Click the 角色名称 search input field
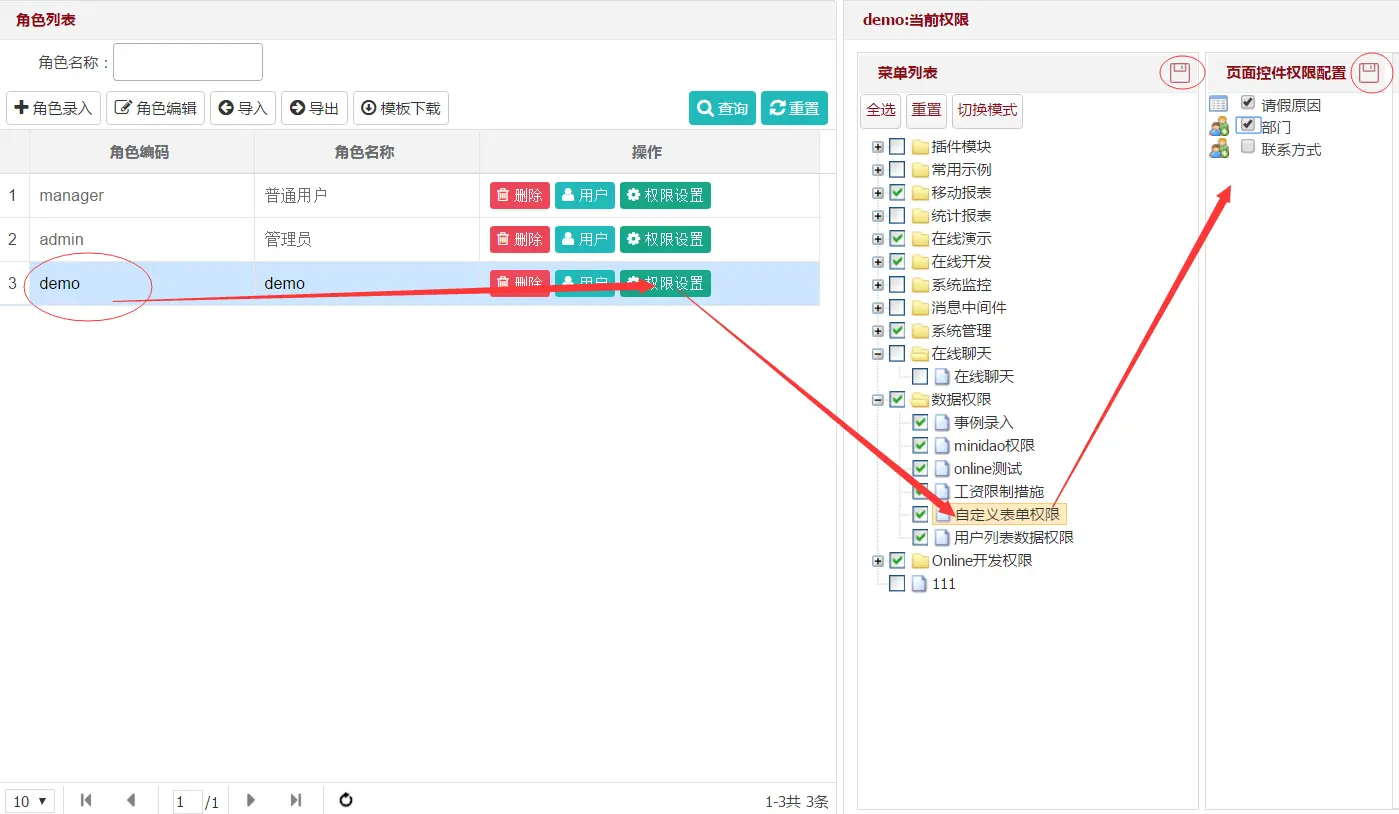Screen dimensions: 1399x814 [x=188, y=62]
